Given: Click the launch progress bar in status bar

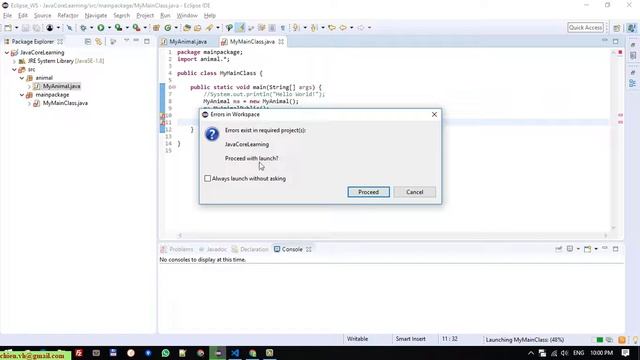Looking at the screenshot, I should (600, 340).
